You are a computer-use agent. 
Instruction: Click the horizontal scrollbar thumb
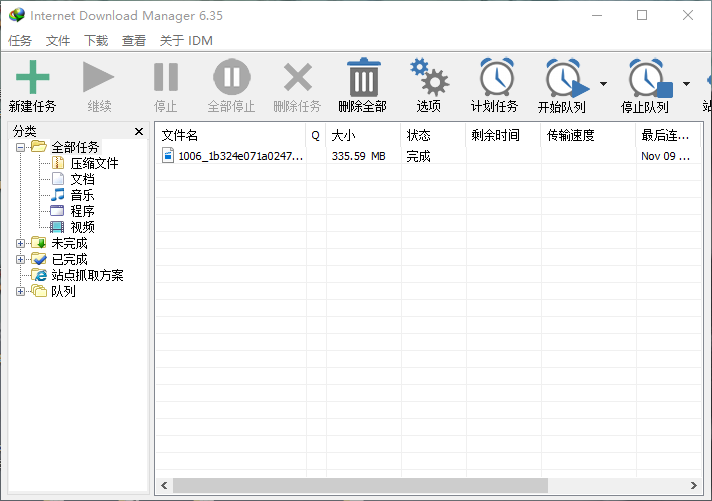361,486
